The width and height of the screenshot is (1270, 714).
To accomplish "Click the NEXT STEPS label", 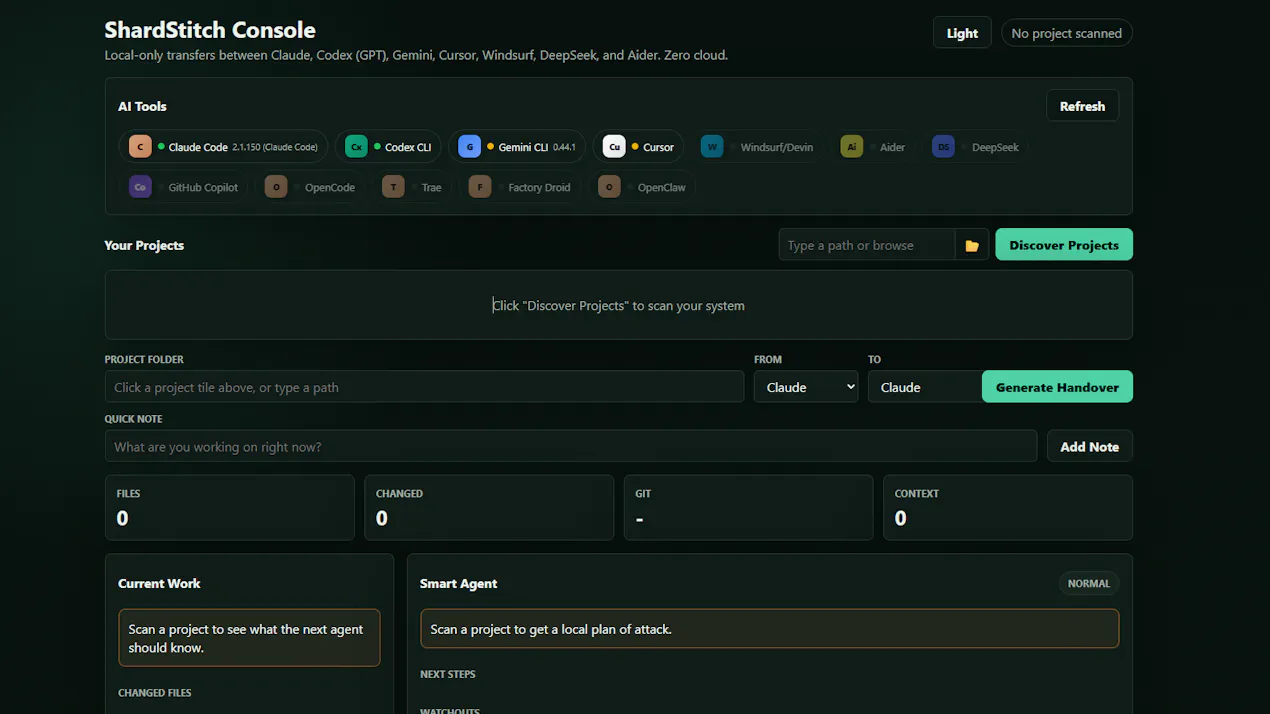I will tap(448, 674).
